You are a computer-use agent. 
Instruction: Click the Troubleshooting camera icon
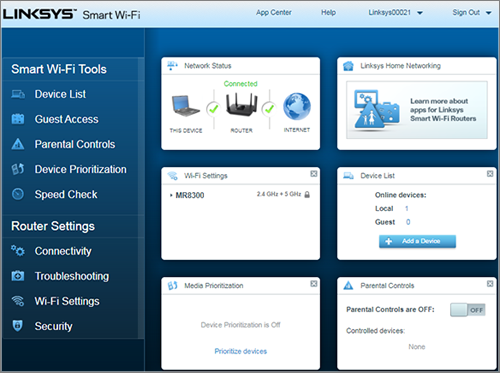tap(18, 276)
